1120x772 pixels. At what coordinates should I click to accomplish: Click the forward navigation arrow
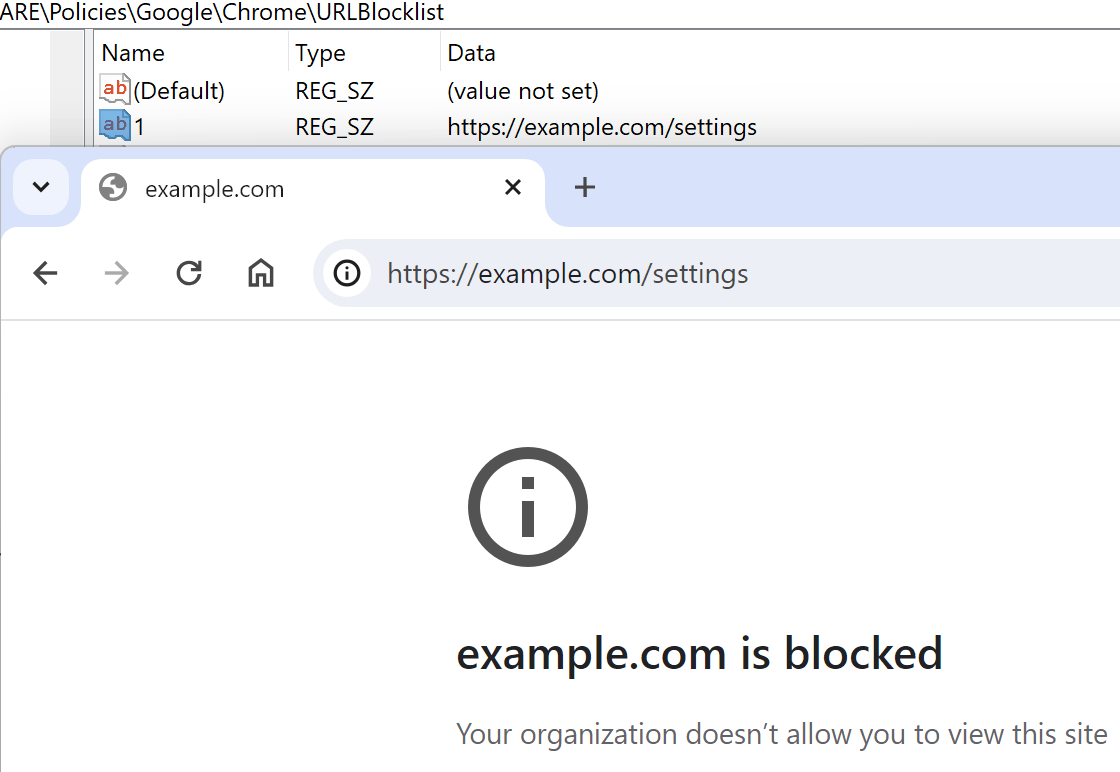(116, 273)
